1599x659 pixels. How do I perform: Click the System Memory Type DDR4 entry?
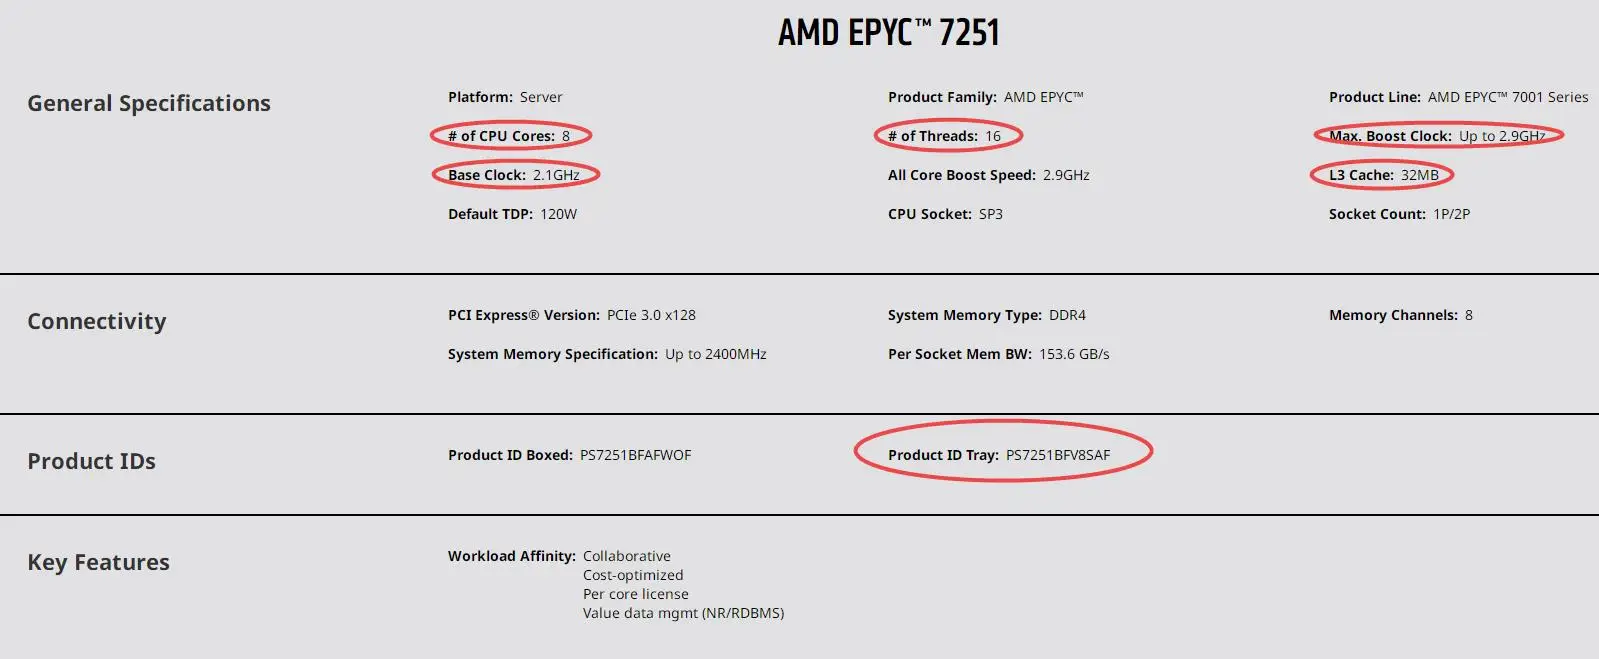tap(987, 315)
